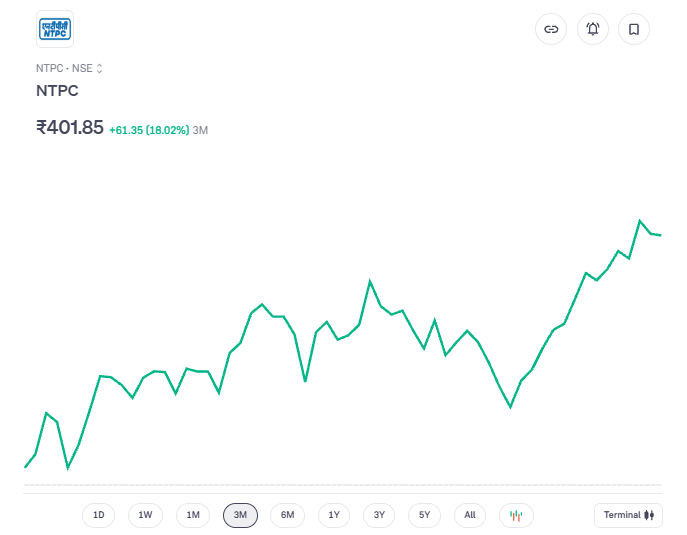Show All-time price history
687x535 pixels.
coord(470,515)
